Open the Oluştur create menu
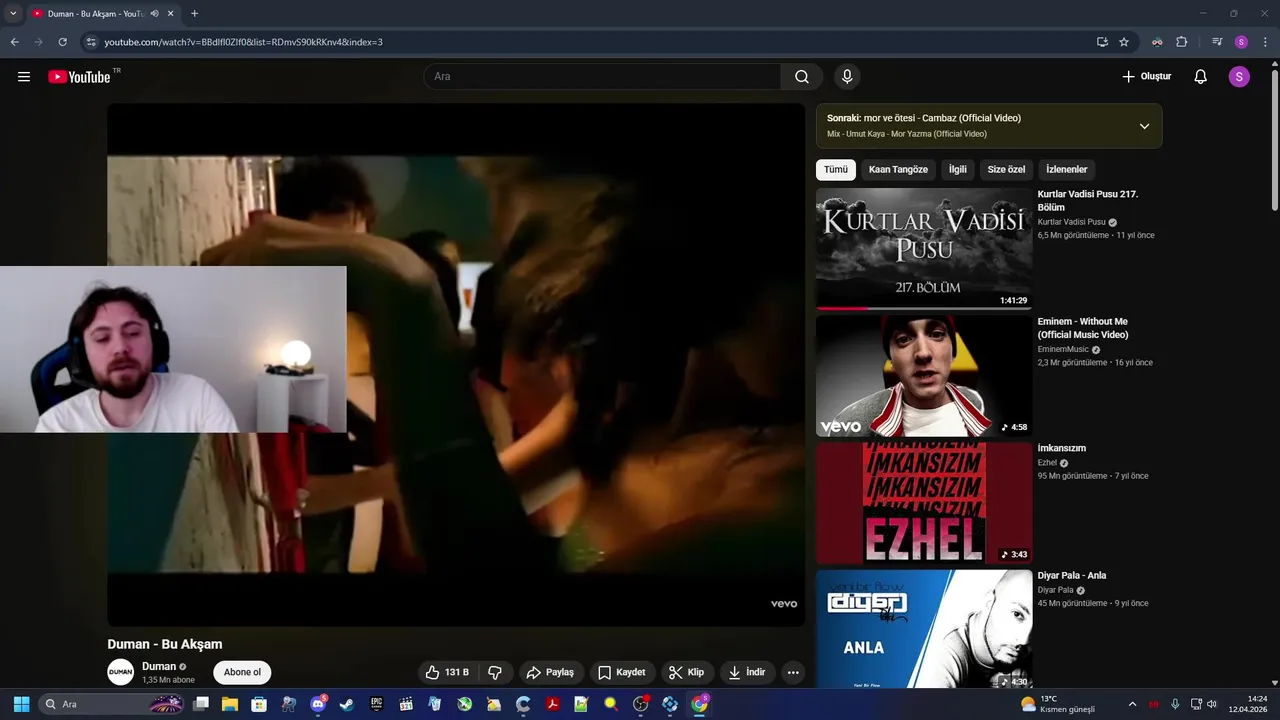 click(x=1146, y=77)
